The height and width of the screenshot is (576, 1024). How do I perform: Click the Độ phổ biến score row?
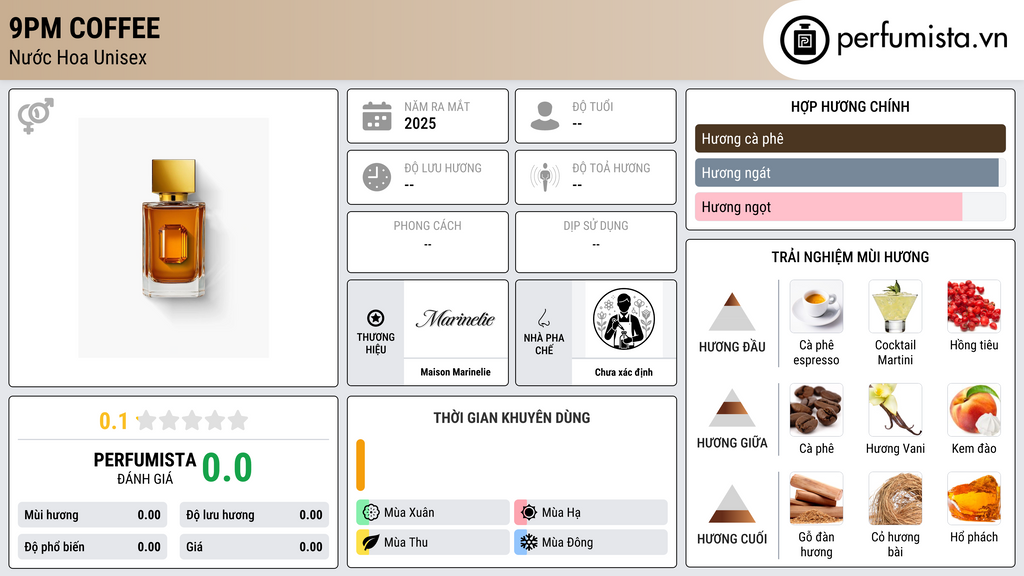[92, 547]
